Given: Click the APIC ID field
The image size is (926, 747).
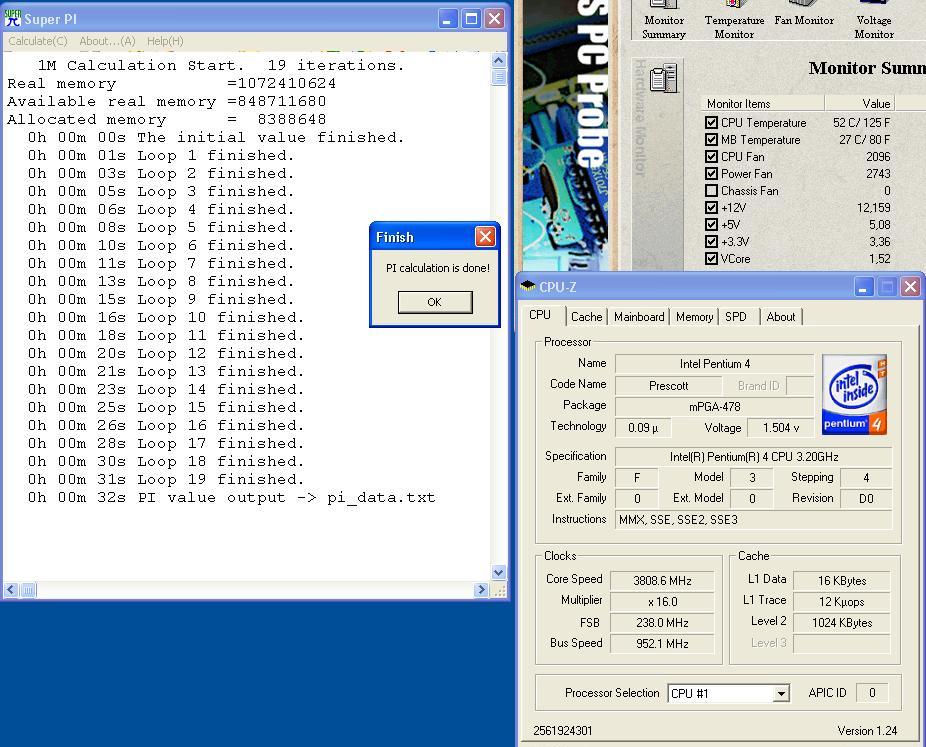Looking at the screenshot, I should 872,693.
